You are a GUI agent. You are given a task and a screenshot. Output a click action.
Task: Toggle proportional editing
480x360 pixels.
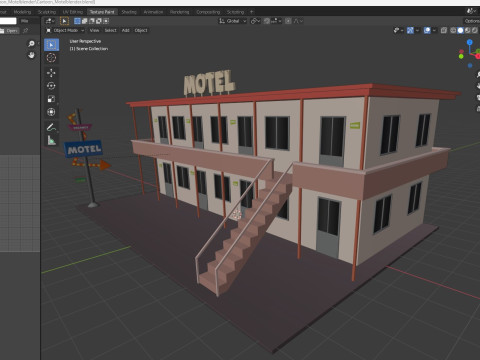(x=288, y=21)
